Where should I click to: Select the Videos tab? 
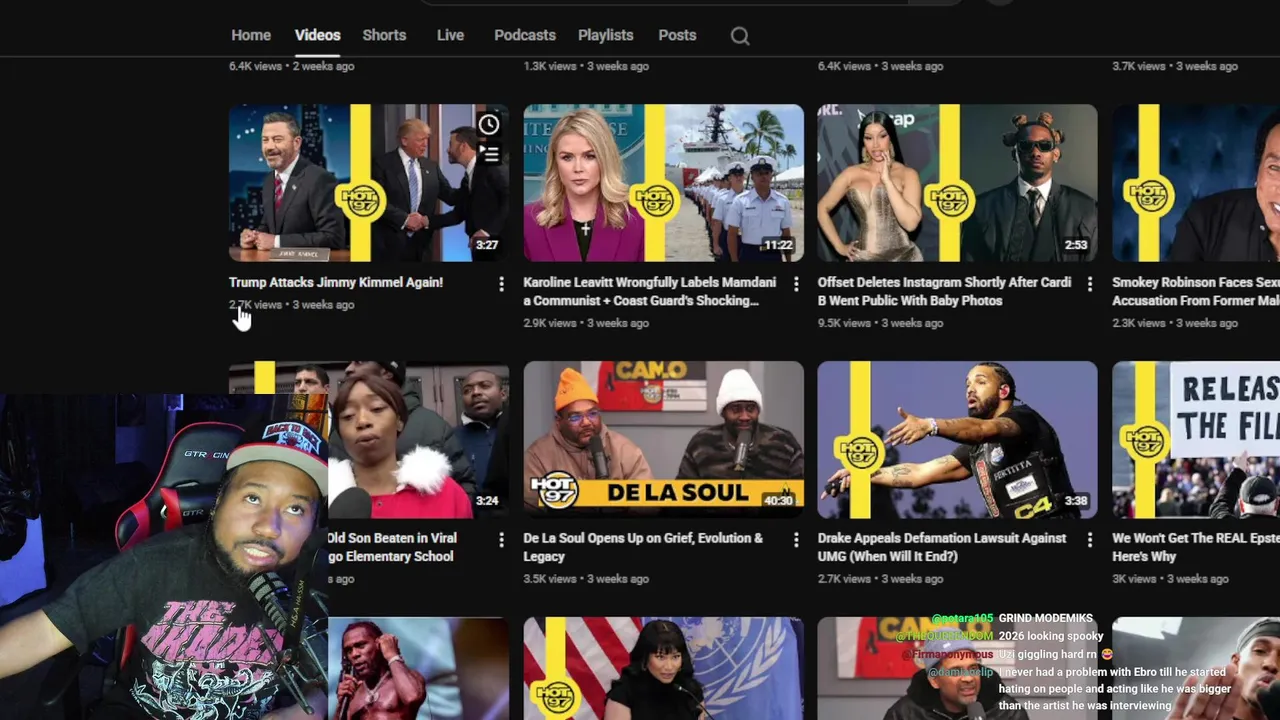[x=317, y=35]
